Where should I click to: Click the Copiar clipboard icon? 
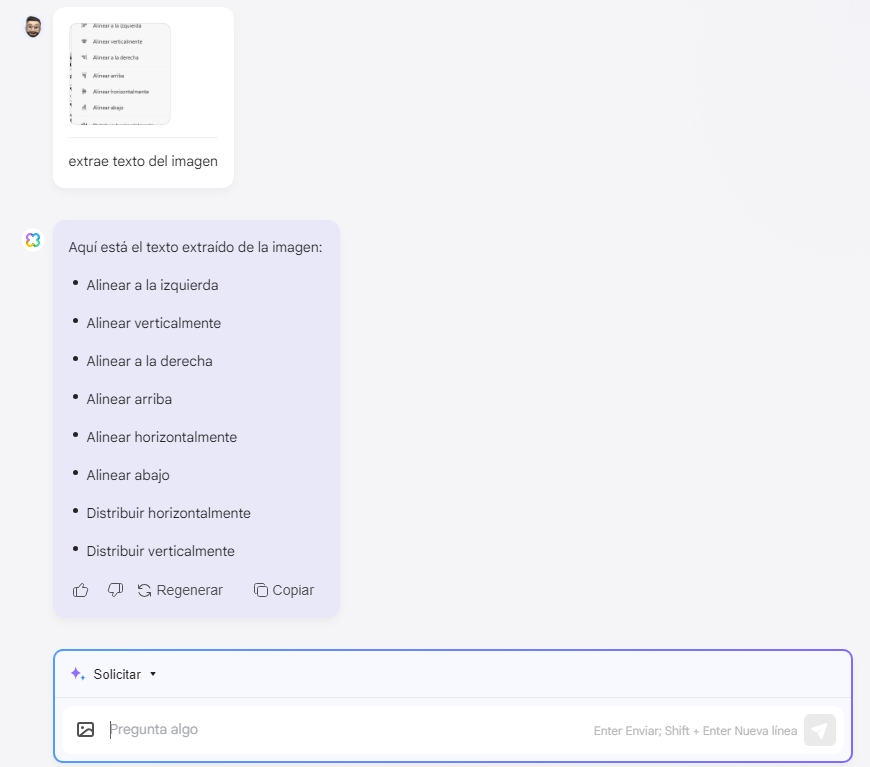(x=261, y=590)
